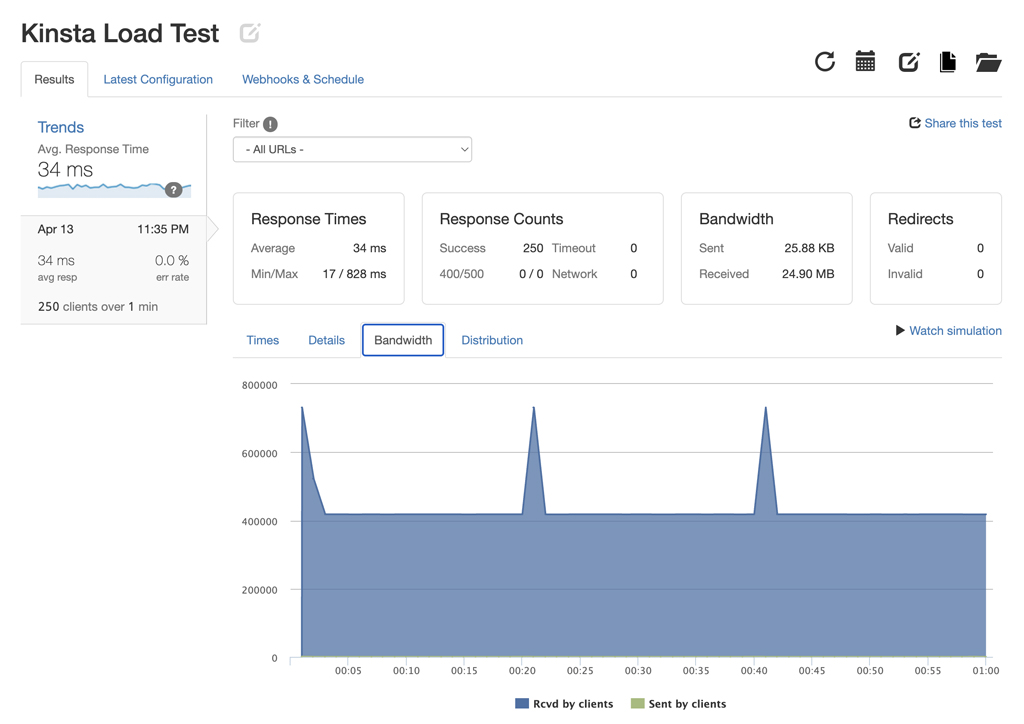Click the 00:30 mark on the timeline axis
The height and width of the screenshot is (724, 1024).
click(637, 671)
